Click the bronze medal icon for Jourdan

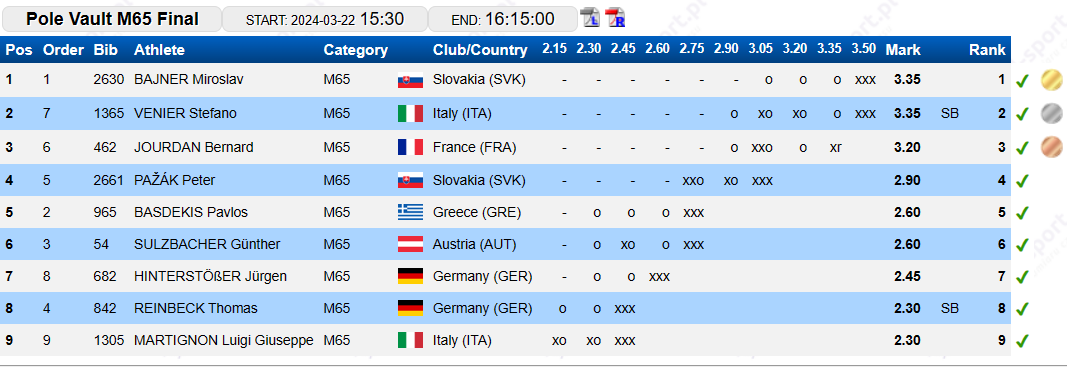1051,147
